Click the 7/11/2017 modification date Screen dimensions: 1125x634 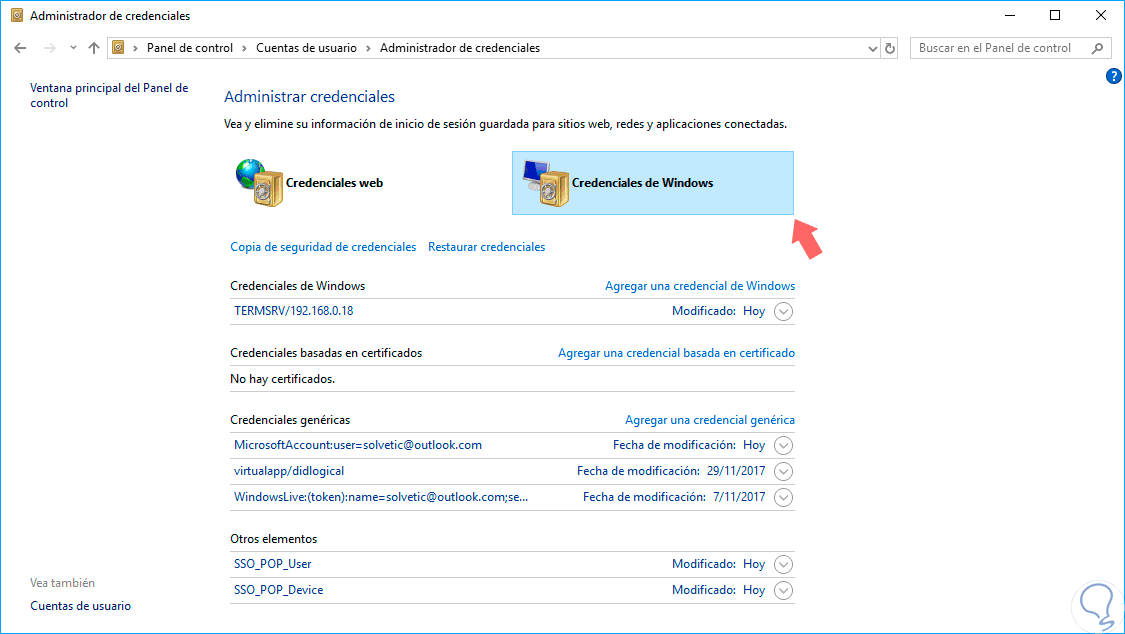(x=739, y=497)
